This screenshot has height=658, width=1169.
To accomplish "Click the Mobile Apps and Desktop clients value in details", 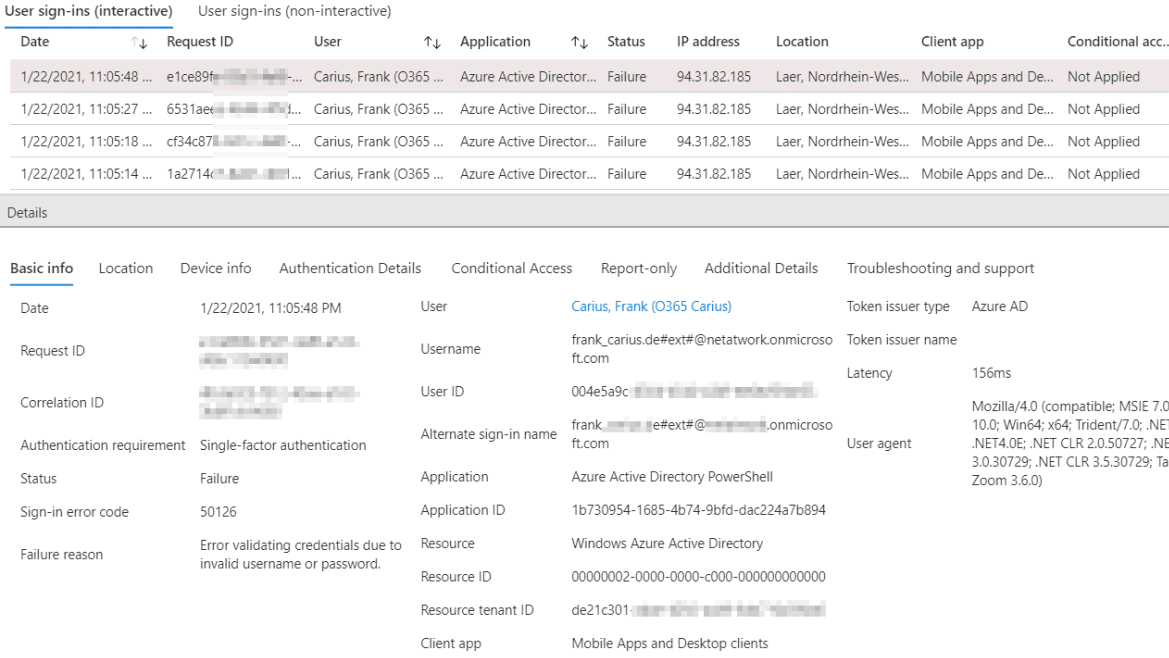I will pyautogui.click(x=669, y=643).
